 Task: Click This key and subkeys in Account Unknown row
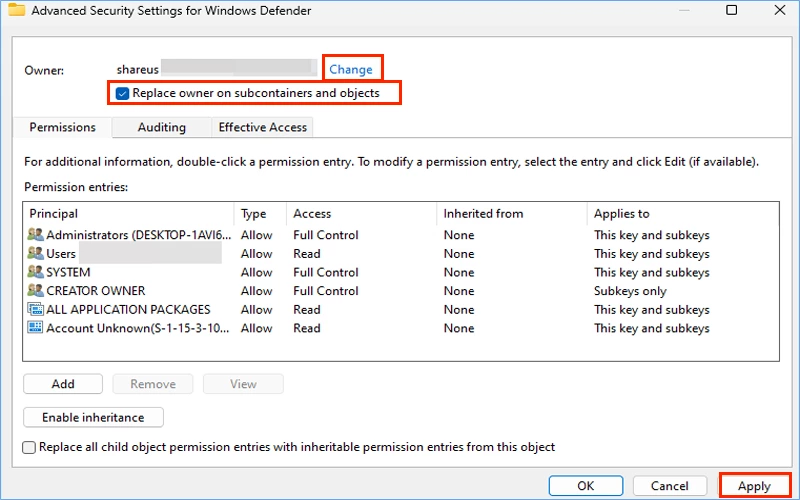[652, 328]
